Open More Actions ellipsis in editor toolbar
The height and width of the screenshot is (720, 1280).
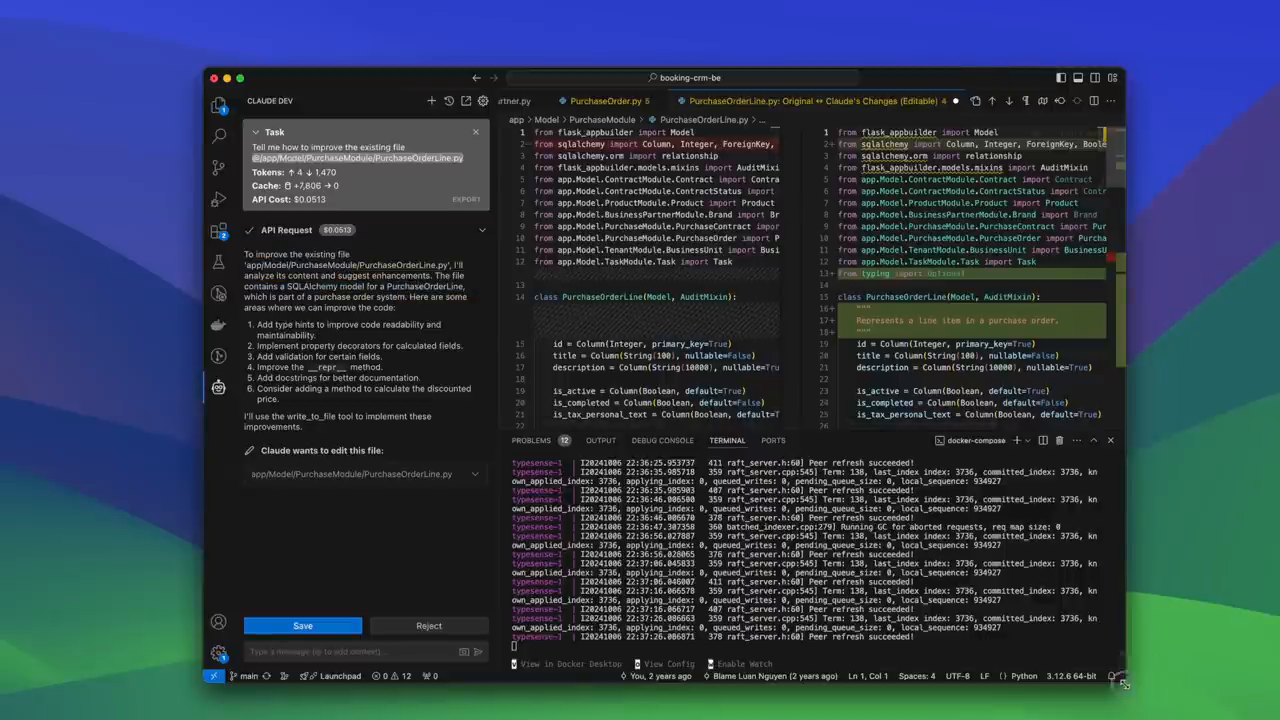[1111, 101]
